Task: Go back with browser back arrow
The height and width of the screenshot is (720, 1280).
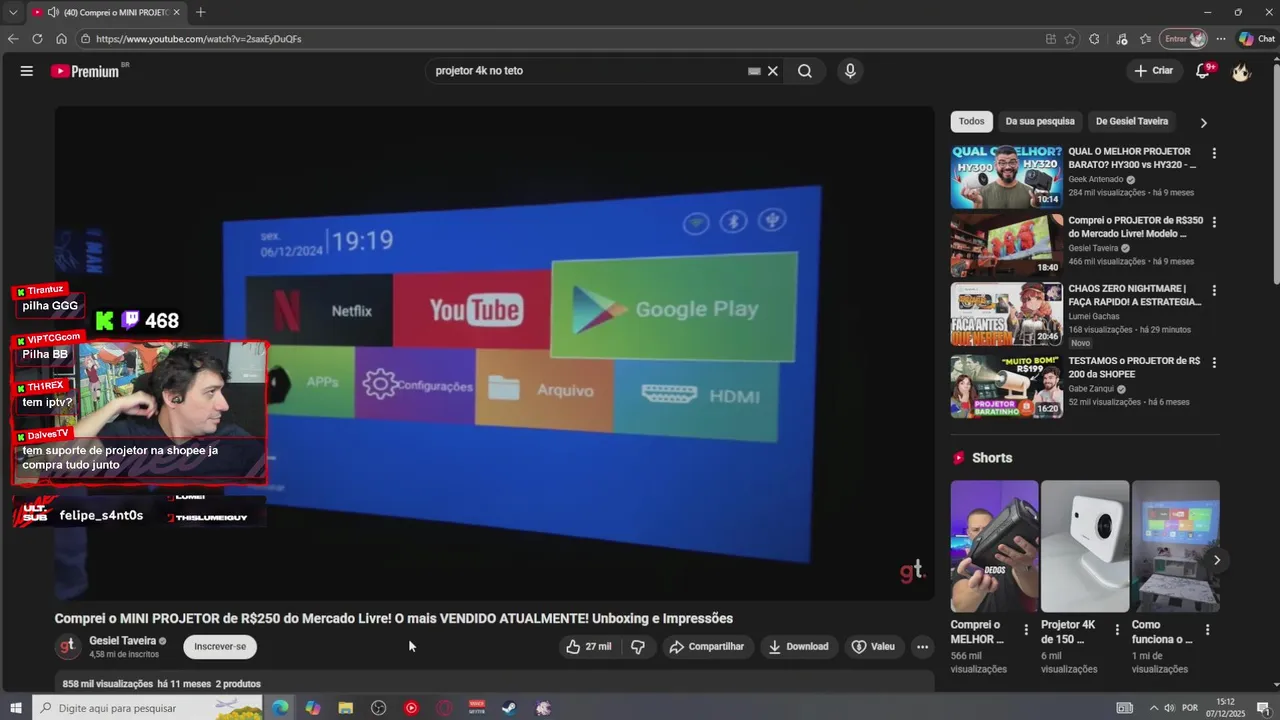Action: point(13,39)
